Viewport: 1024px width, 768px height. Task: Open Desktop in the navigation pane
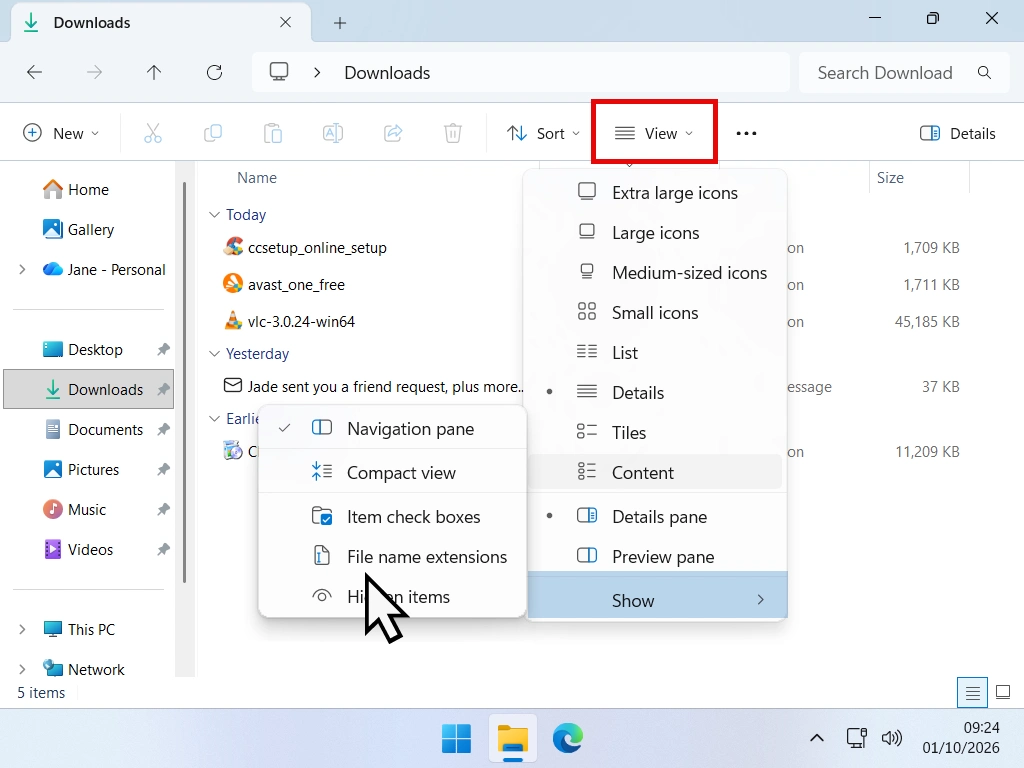coord(88,349)
